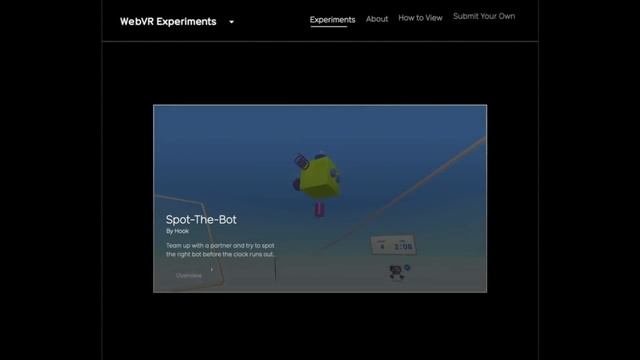Select the Experiments tab

(332, 20)
